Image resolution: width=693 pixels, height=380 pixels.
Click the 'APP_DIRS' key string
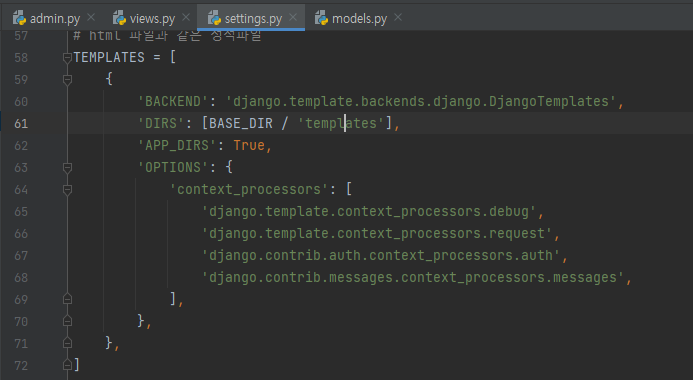point(177,145)
